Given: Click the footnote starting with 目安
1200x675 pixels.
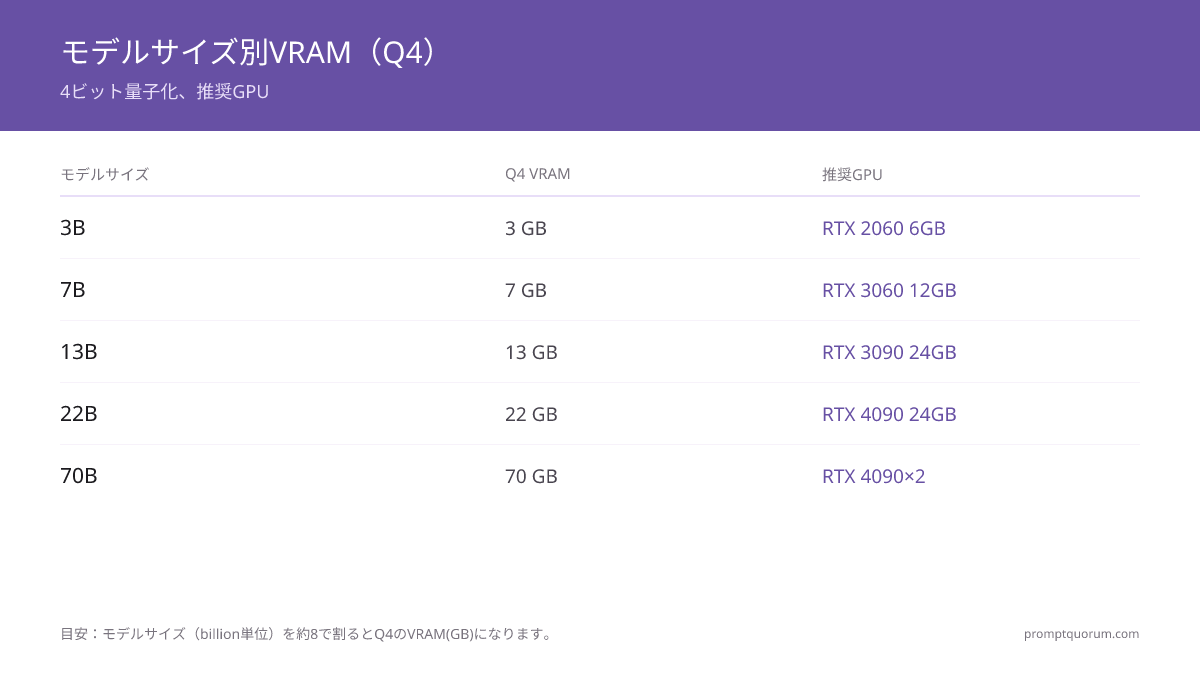Looking at the screenshot, I should pos(308,634).
